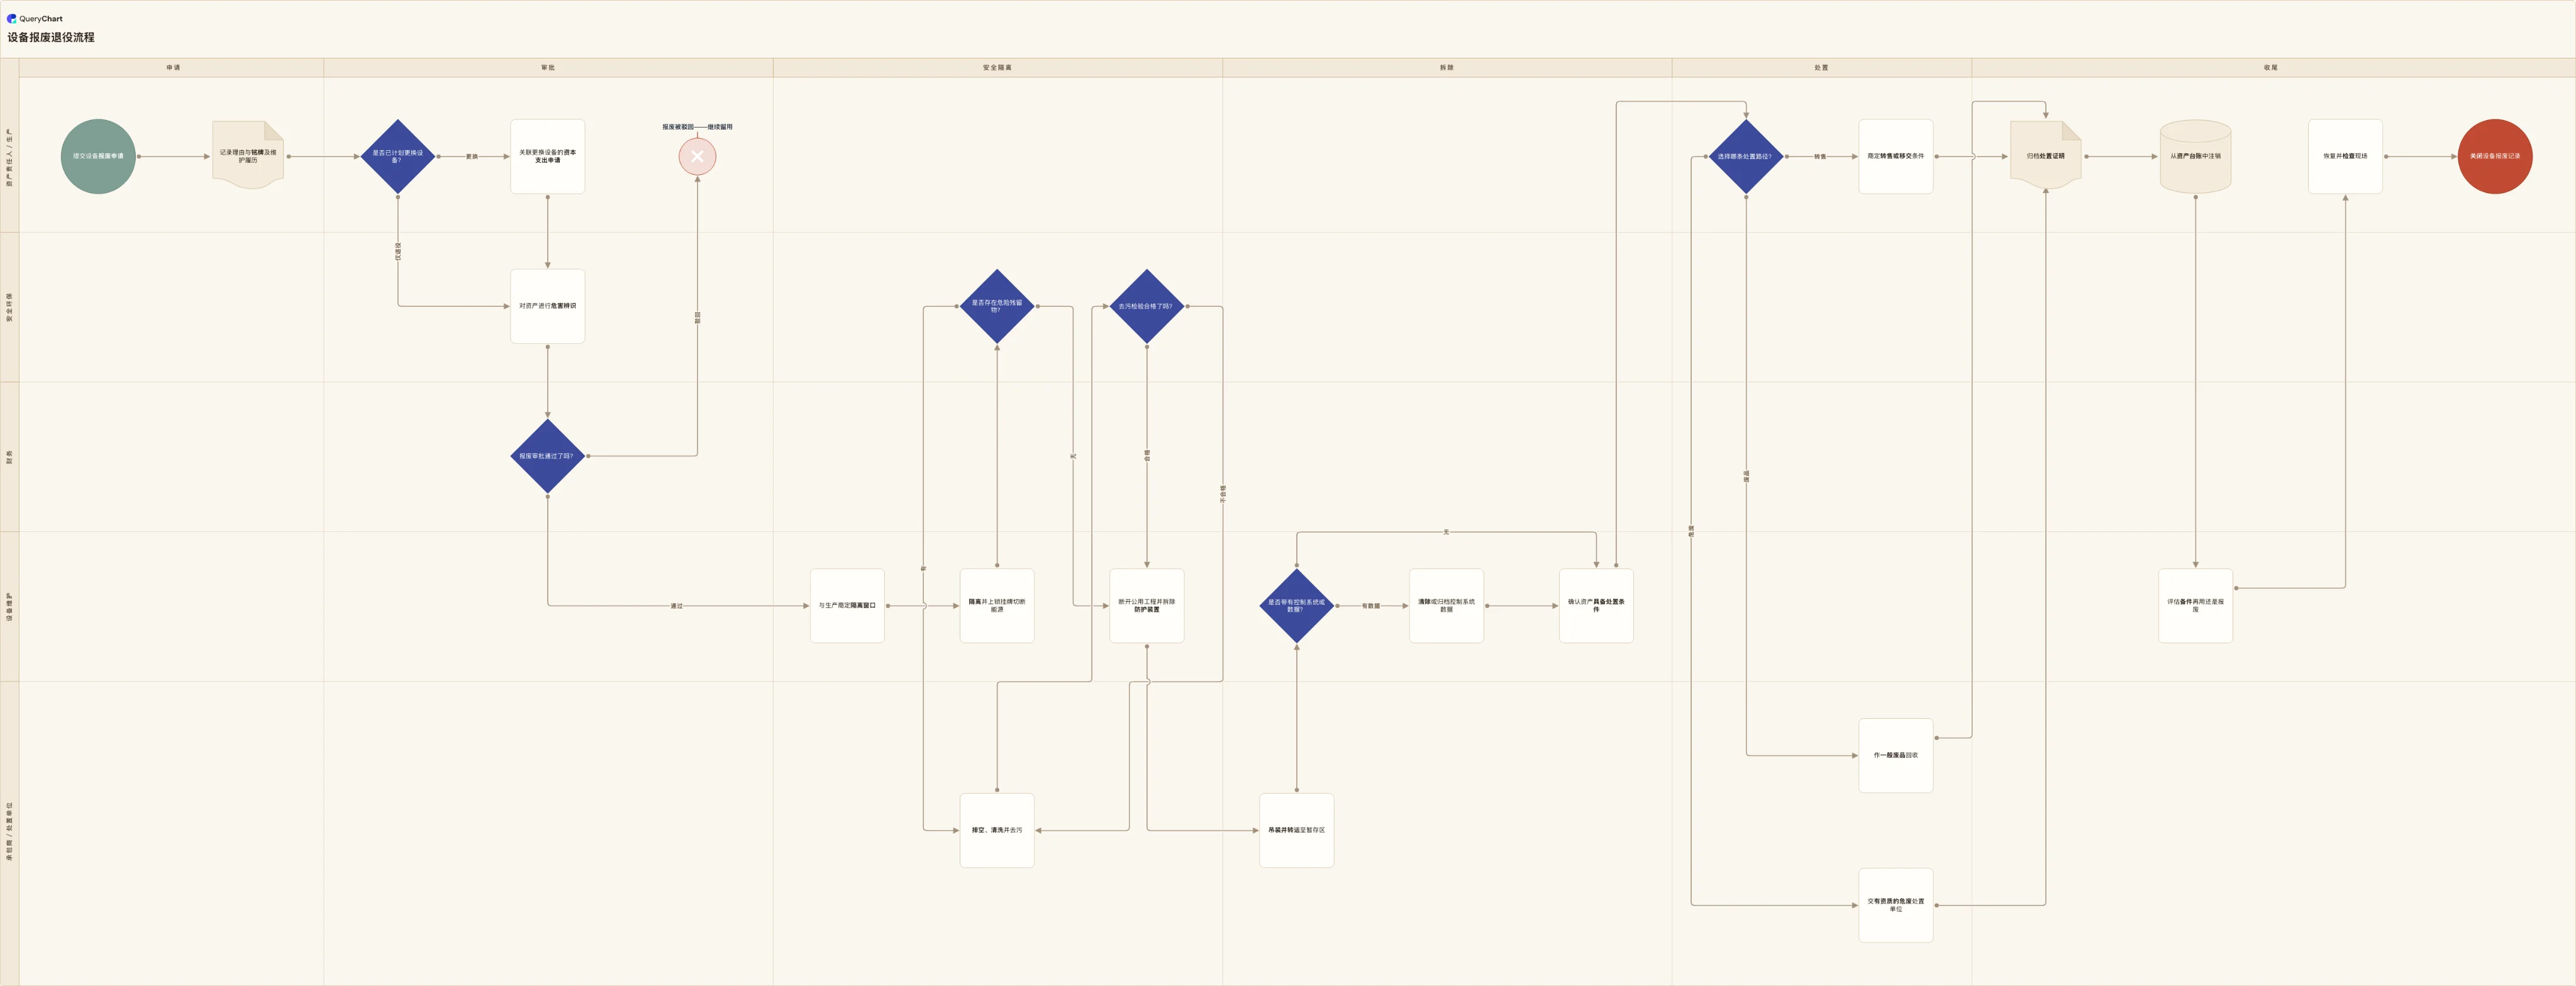Viewport: 2576px width, 986px height.
Task: Select the red X rejection end event
Action: pos(697,156)
